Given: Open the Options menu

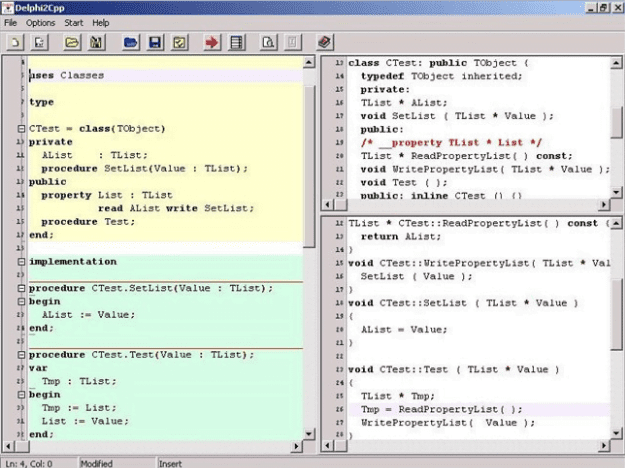Looking at the screenshot, I should [40, 23].
